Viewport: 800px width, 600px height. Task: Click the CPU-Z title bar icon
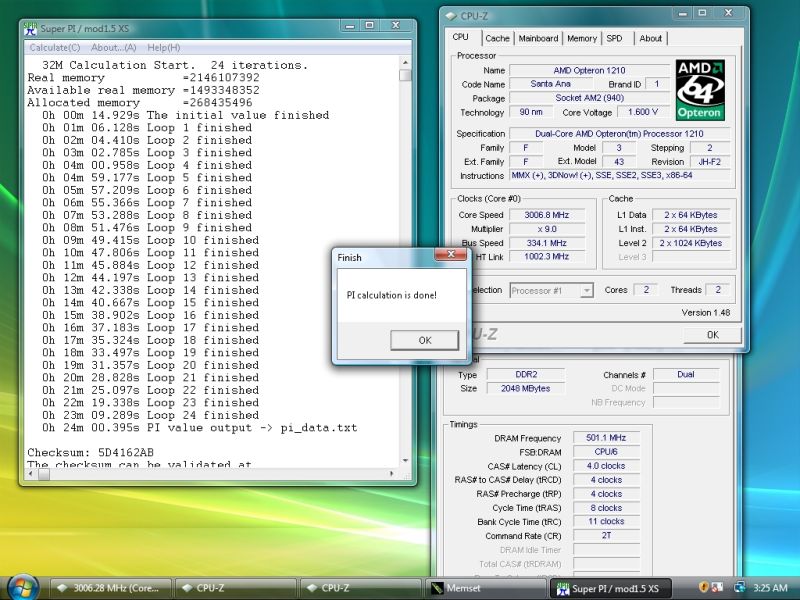[x=450, y=16]
